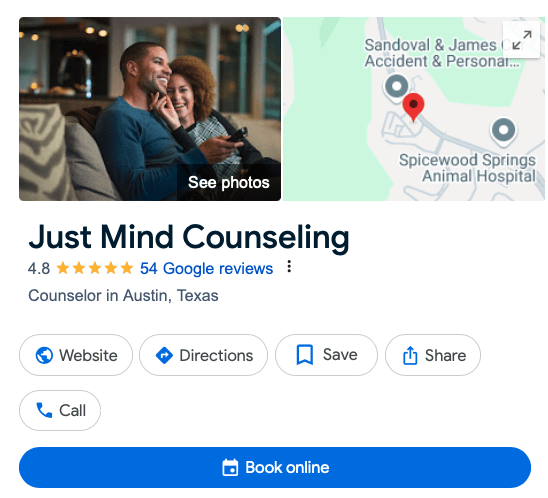Image resolution: width=548 pixels, height=498 pixels.
Task: Click the calendar icon on Book online
Action: tap(230, 467)
